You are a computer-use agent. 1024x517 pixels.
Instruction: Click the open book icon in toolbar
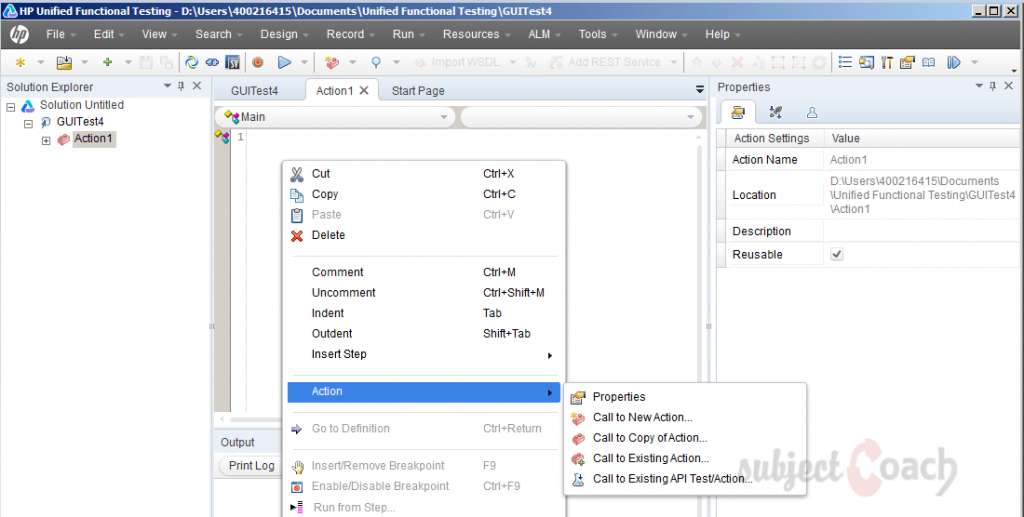point(929,63)
